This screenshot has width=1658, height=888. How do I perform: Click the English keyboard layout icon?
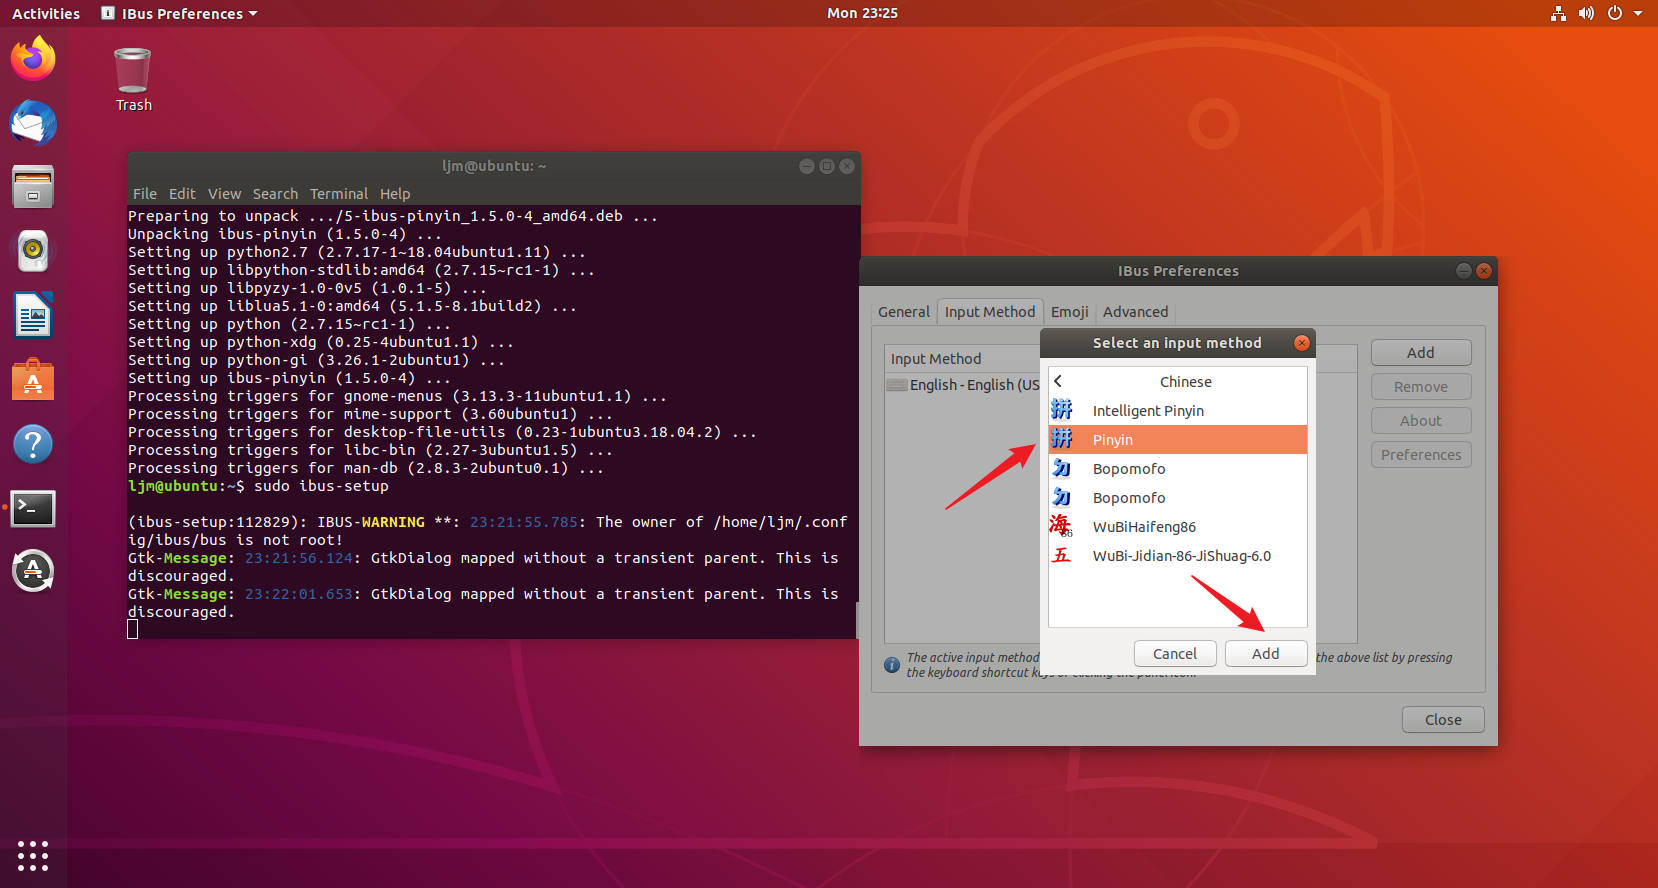pyautogui.click(x=897, y=385)
